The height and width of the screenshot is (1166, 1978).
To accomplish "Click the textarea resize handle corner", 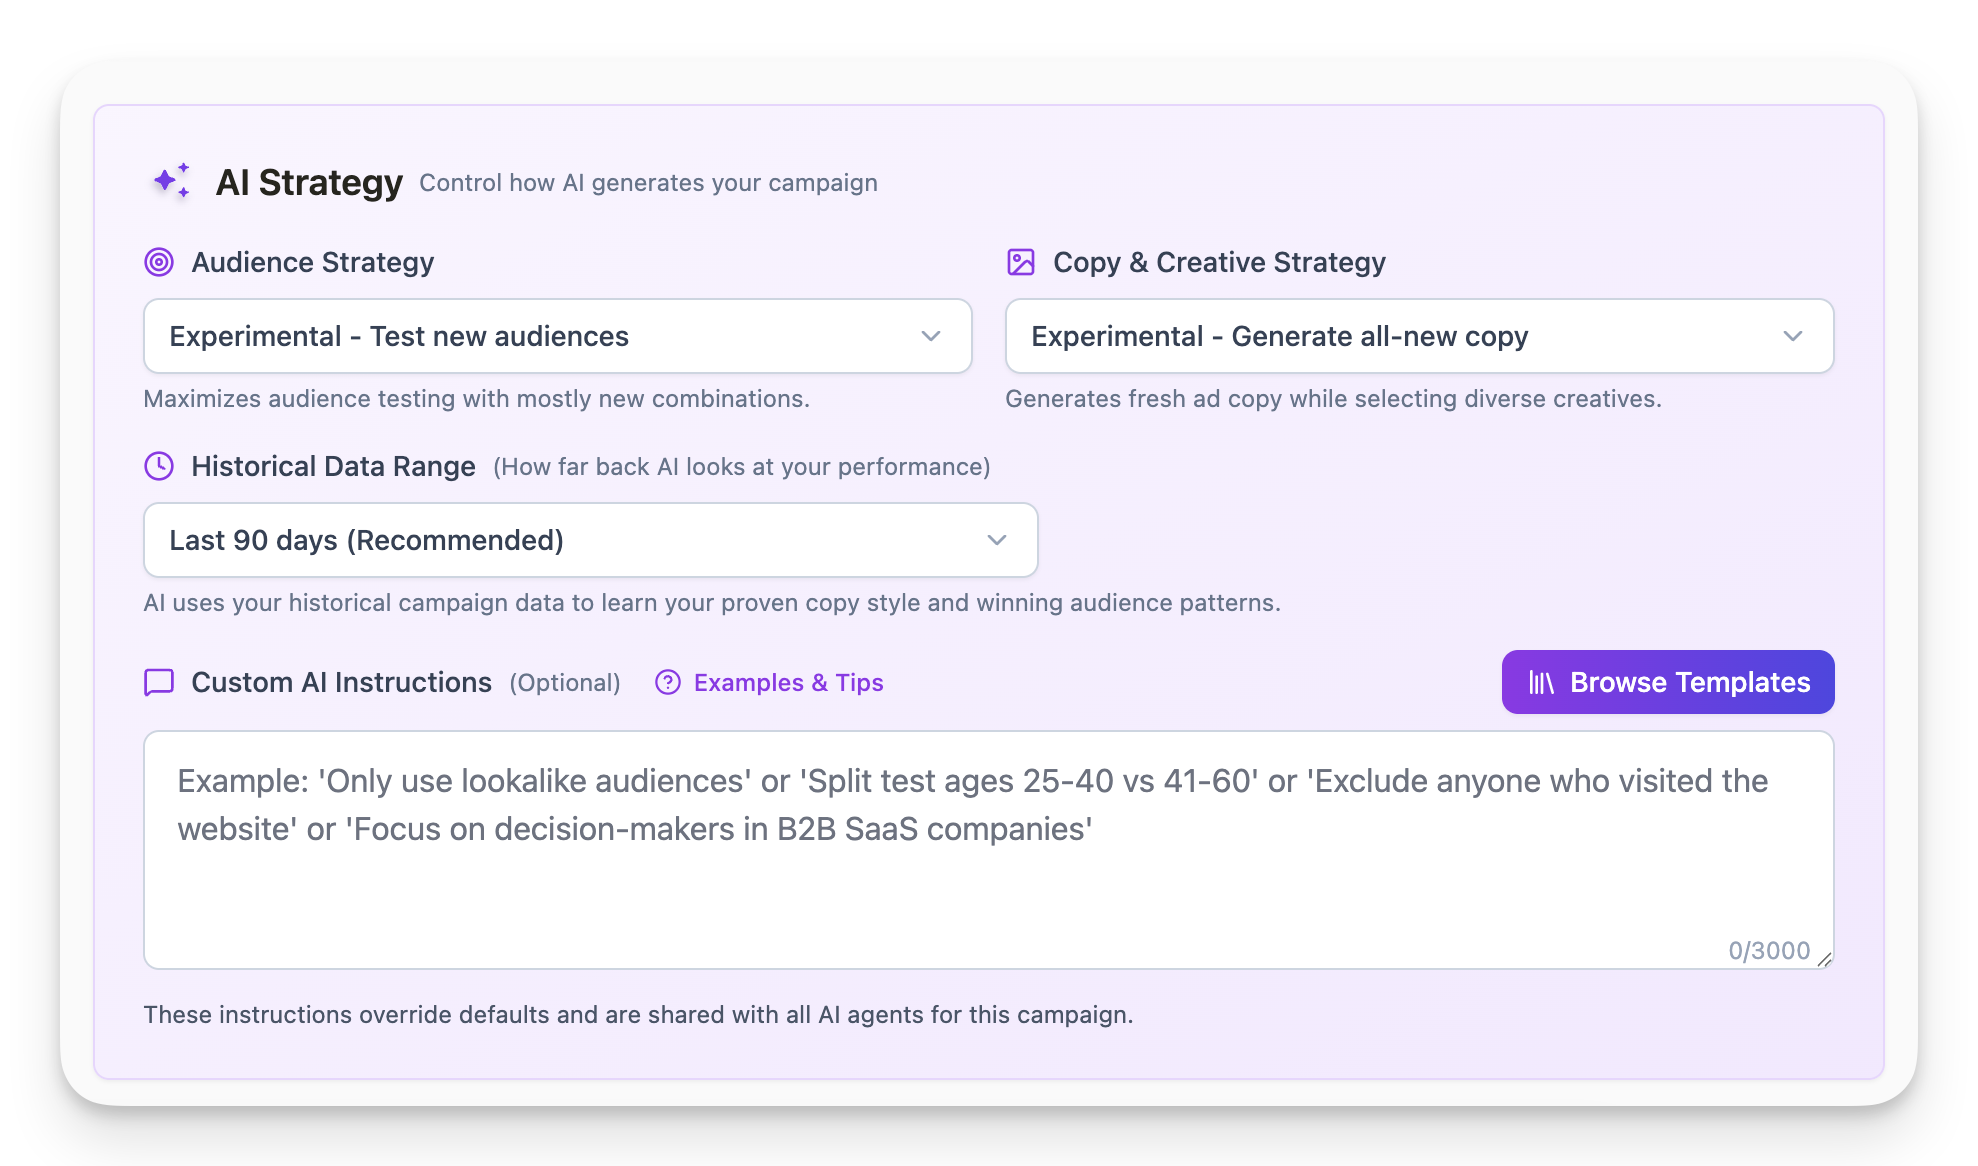I will pos(1825,960).
